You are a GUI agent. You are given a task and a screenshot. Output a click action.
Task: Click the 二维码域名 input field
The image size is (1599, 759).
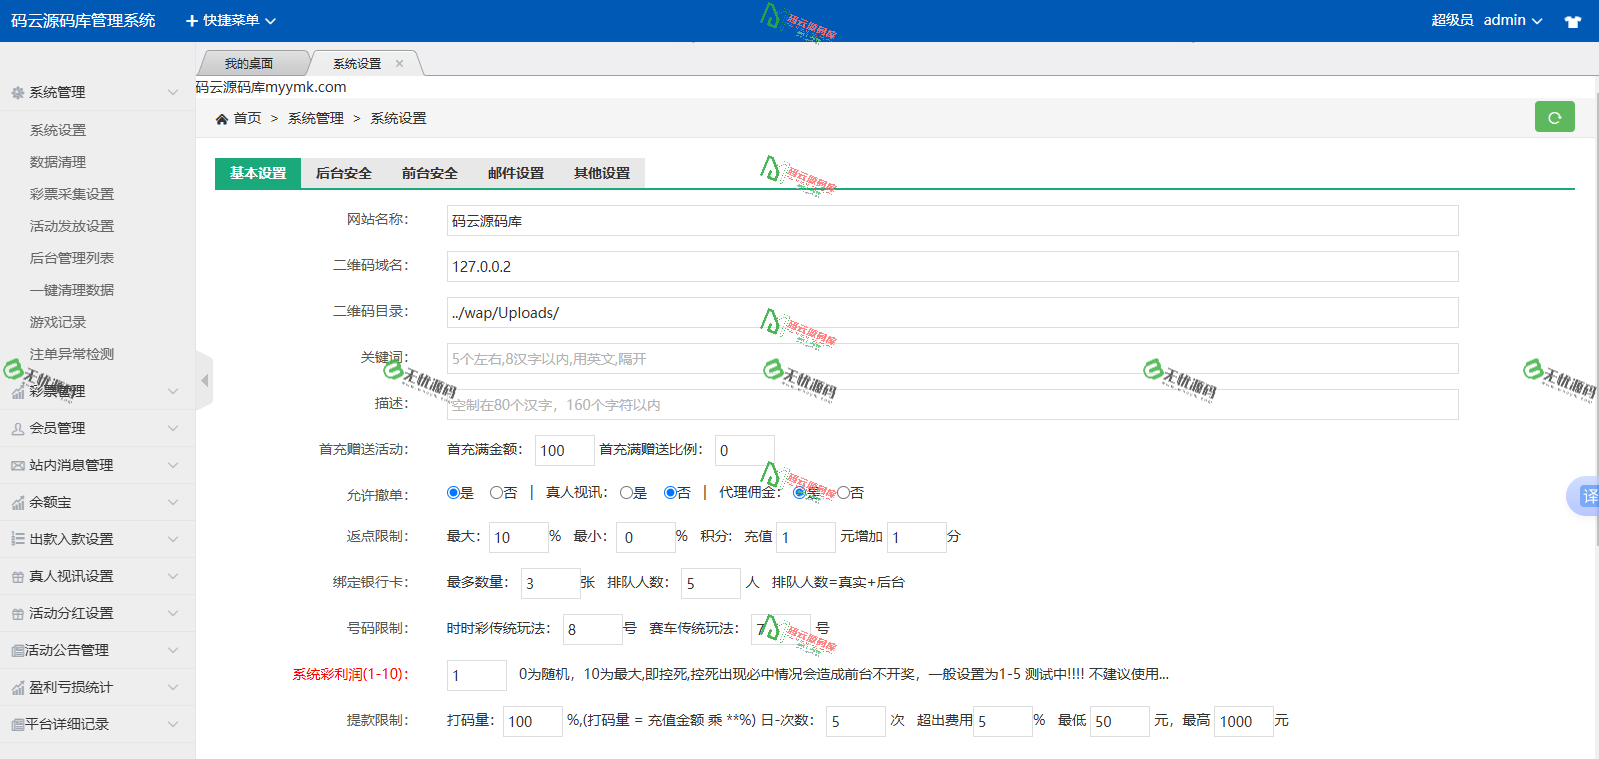tap(952, 267)
